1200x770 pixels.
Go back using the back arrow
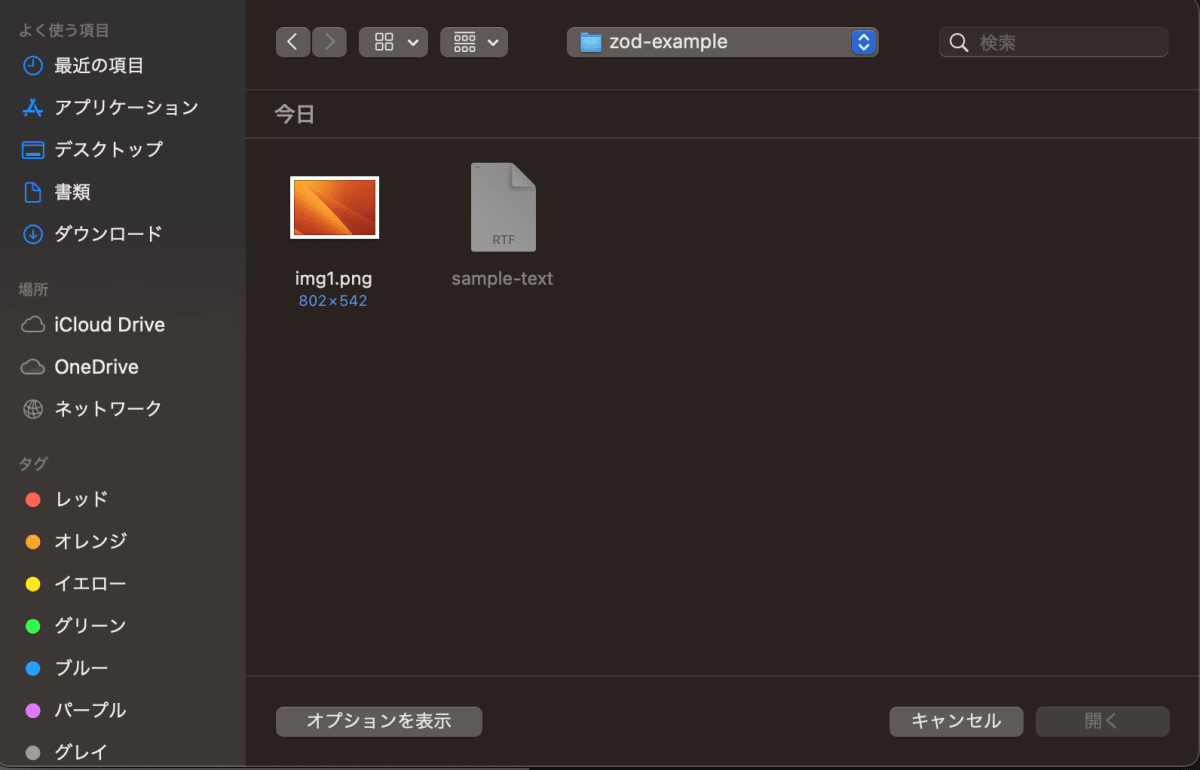pos(292,41)
